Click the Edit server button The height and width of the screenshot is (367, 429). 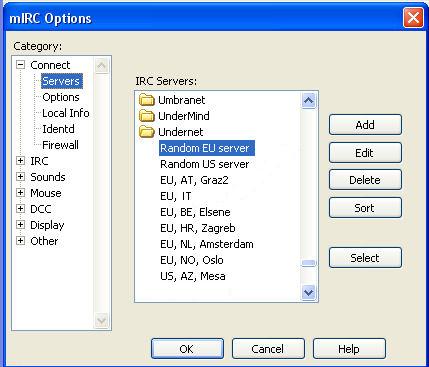pyautogui.click(x=365, y=153)
